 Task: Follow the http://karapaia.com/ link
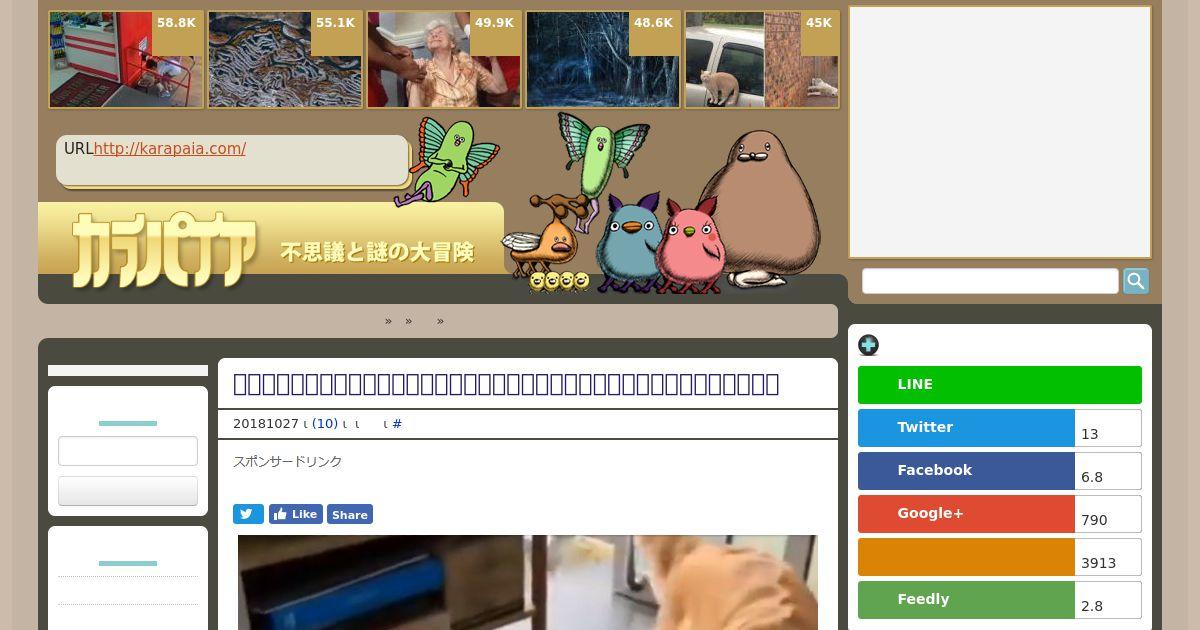pyautogui.click(x=170, y=149)
